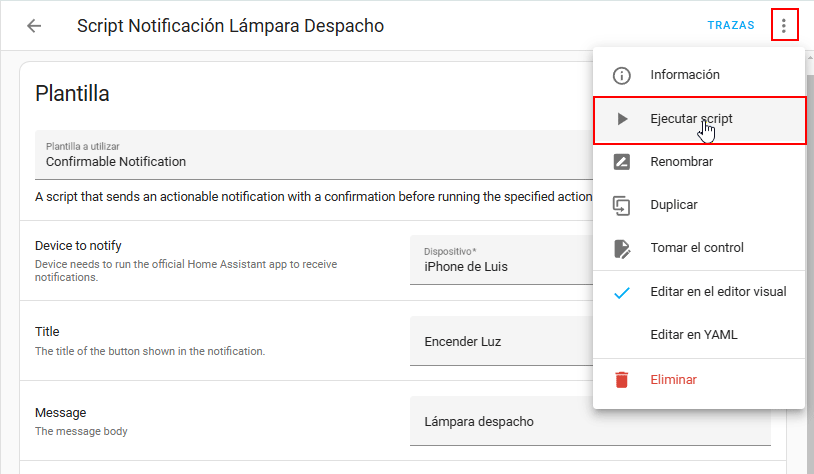Select Renombrar menu entry

point(681,162)
